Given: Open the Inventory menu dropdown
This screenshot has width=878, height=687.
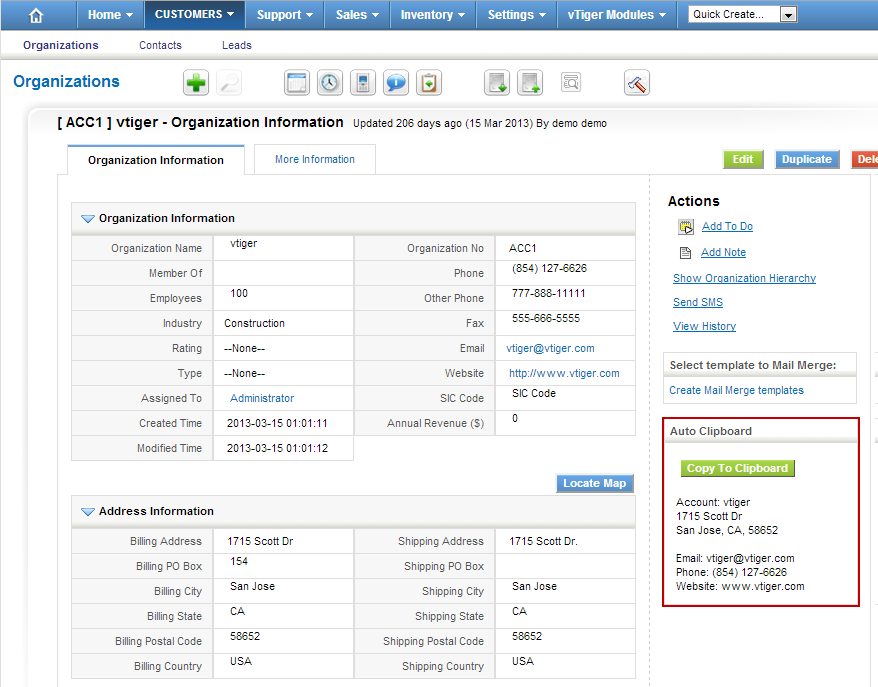Looking at the screenshot, I should click(x=432, y=15).
